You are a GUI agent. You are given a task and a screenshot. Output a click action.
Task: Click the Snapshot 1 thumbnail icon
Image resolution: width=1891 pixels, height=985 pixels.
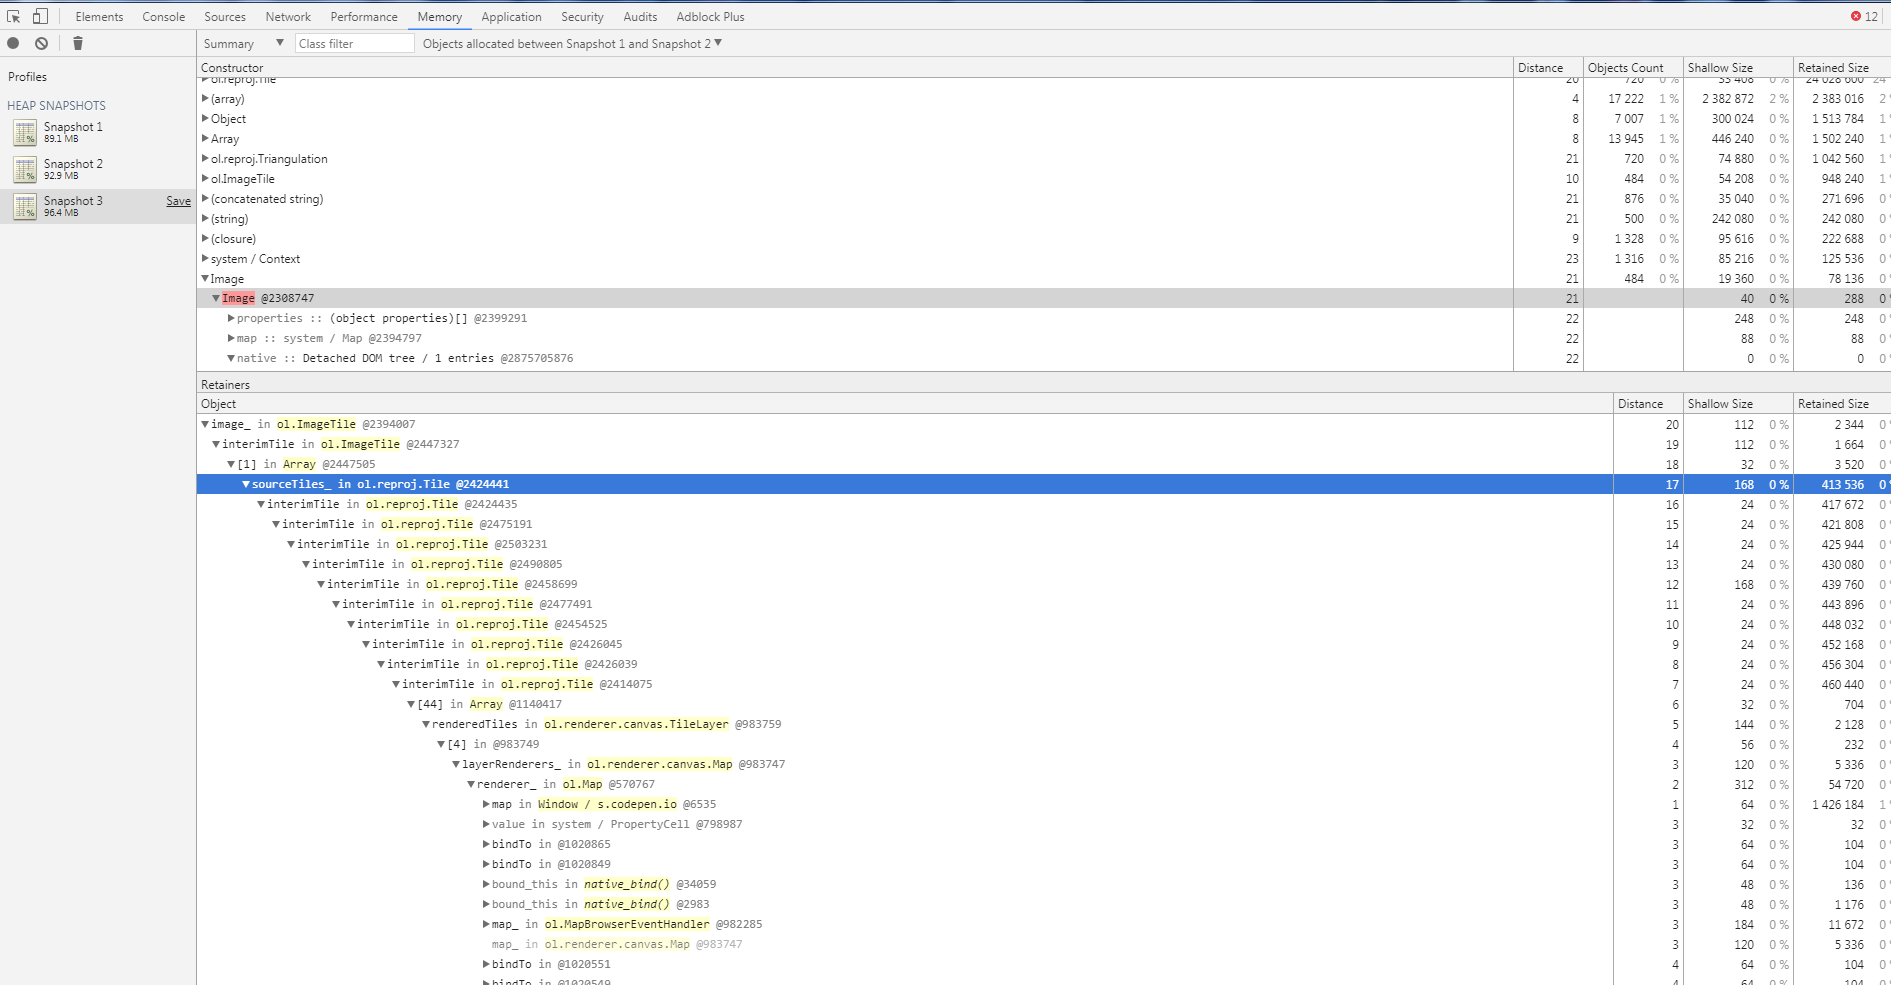25,132
